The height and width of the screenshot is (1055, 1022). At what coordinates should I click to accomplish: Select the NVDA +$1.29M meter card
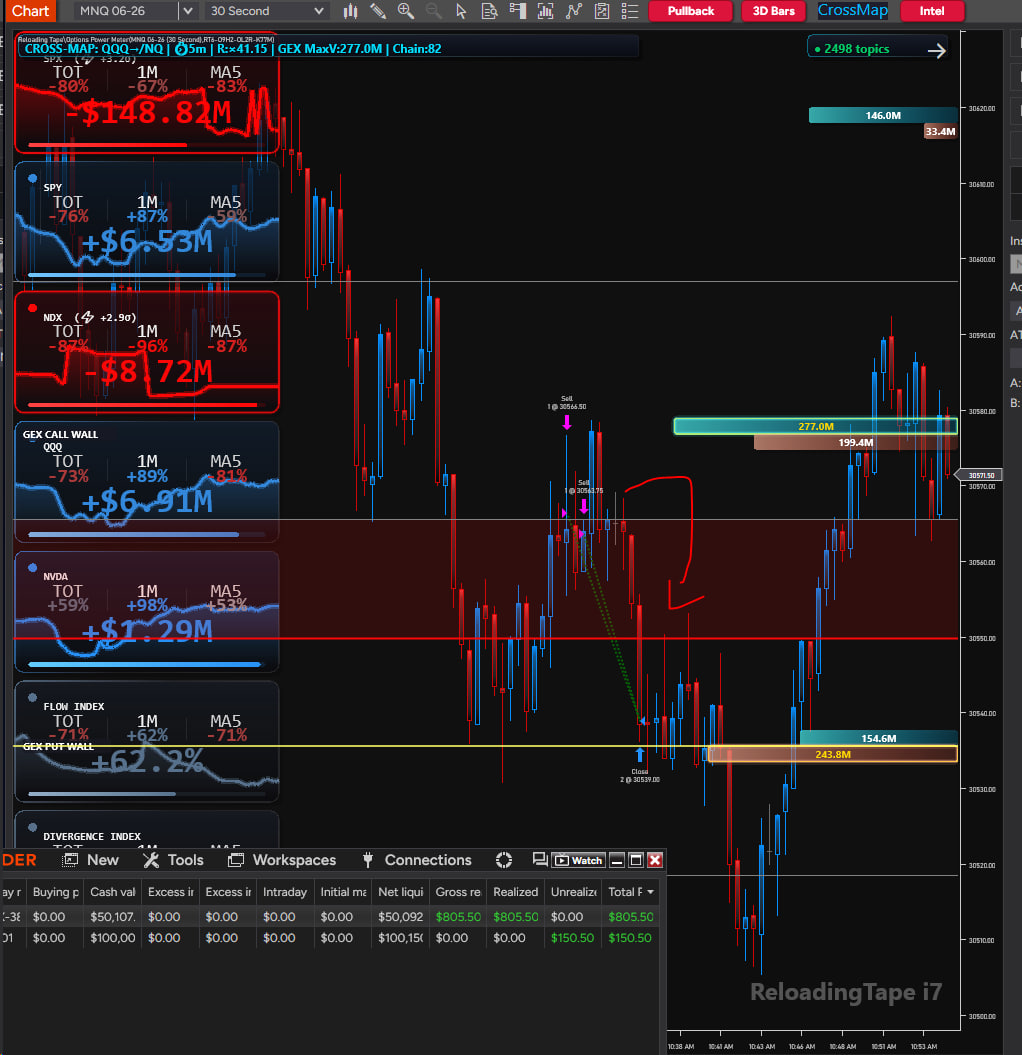coord(147,612)
